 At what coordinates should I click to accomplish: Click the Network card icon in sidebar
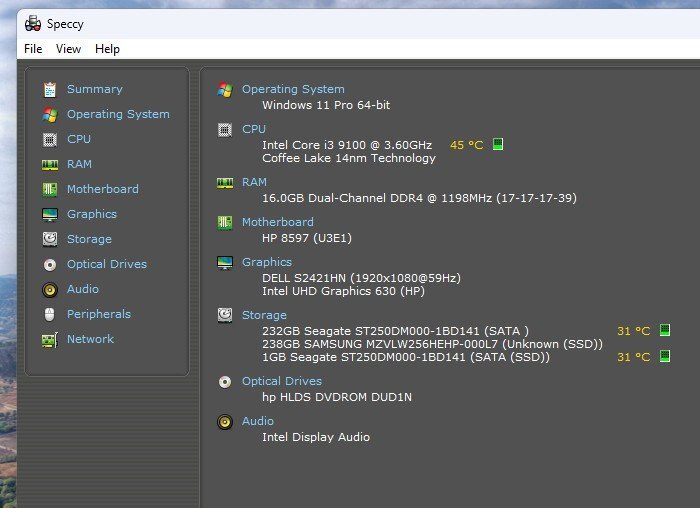(50, 340)
